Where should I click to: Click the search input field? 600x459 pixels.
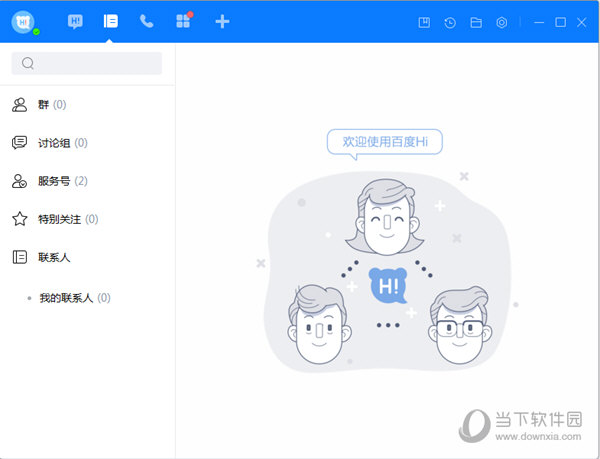[x=87, y=63]
